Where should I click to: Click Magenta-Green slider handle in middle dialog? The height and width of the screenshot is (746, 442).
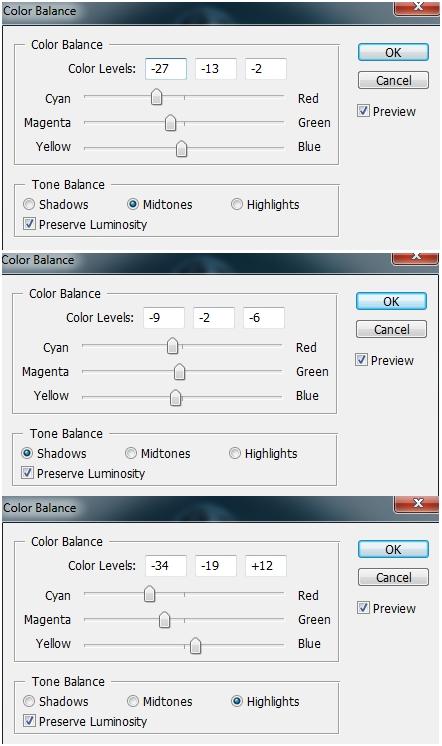tap(179, 372)
